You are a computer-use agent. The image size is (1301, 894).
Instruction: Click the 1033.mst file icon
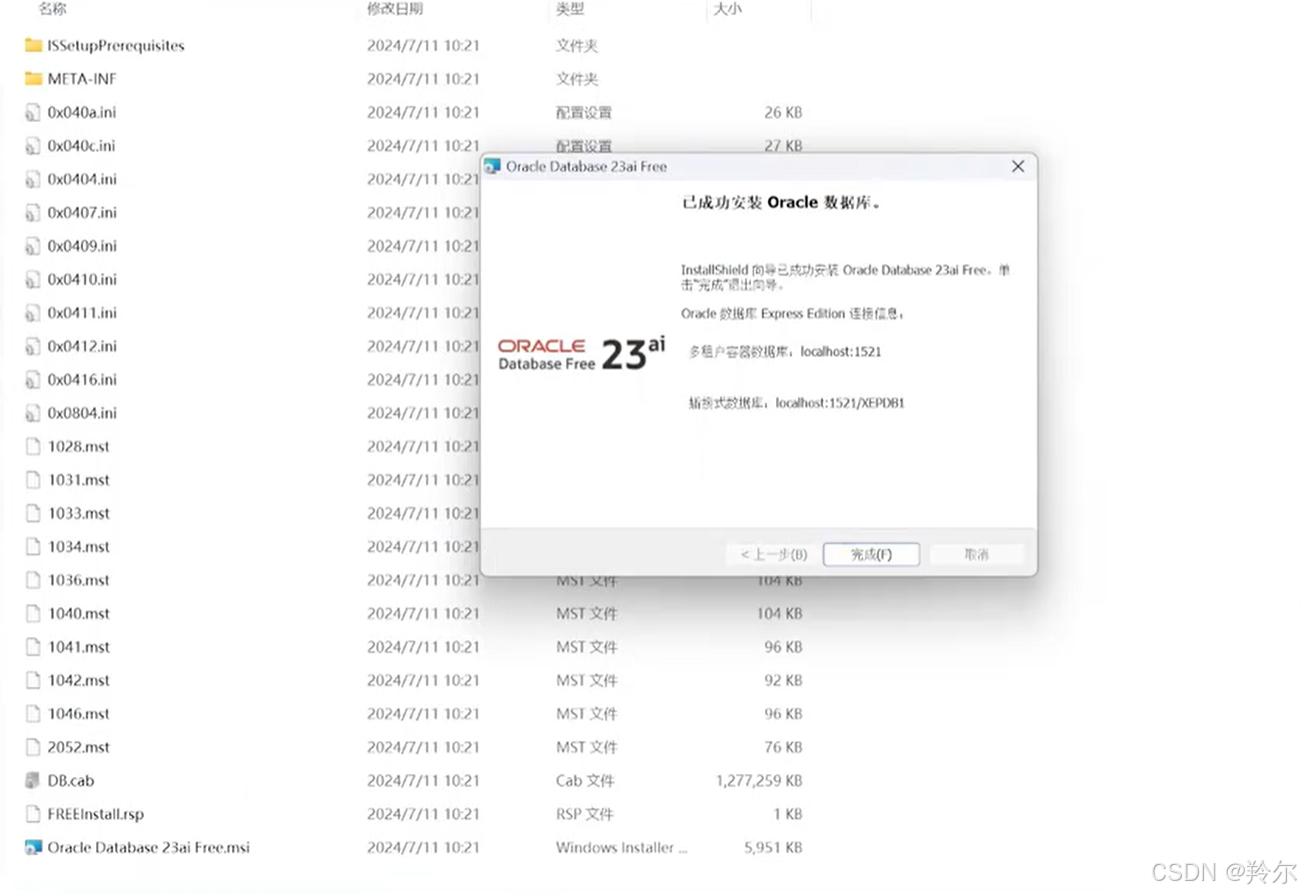(33, 513)
